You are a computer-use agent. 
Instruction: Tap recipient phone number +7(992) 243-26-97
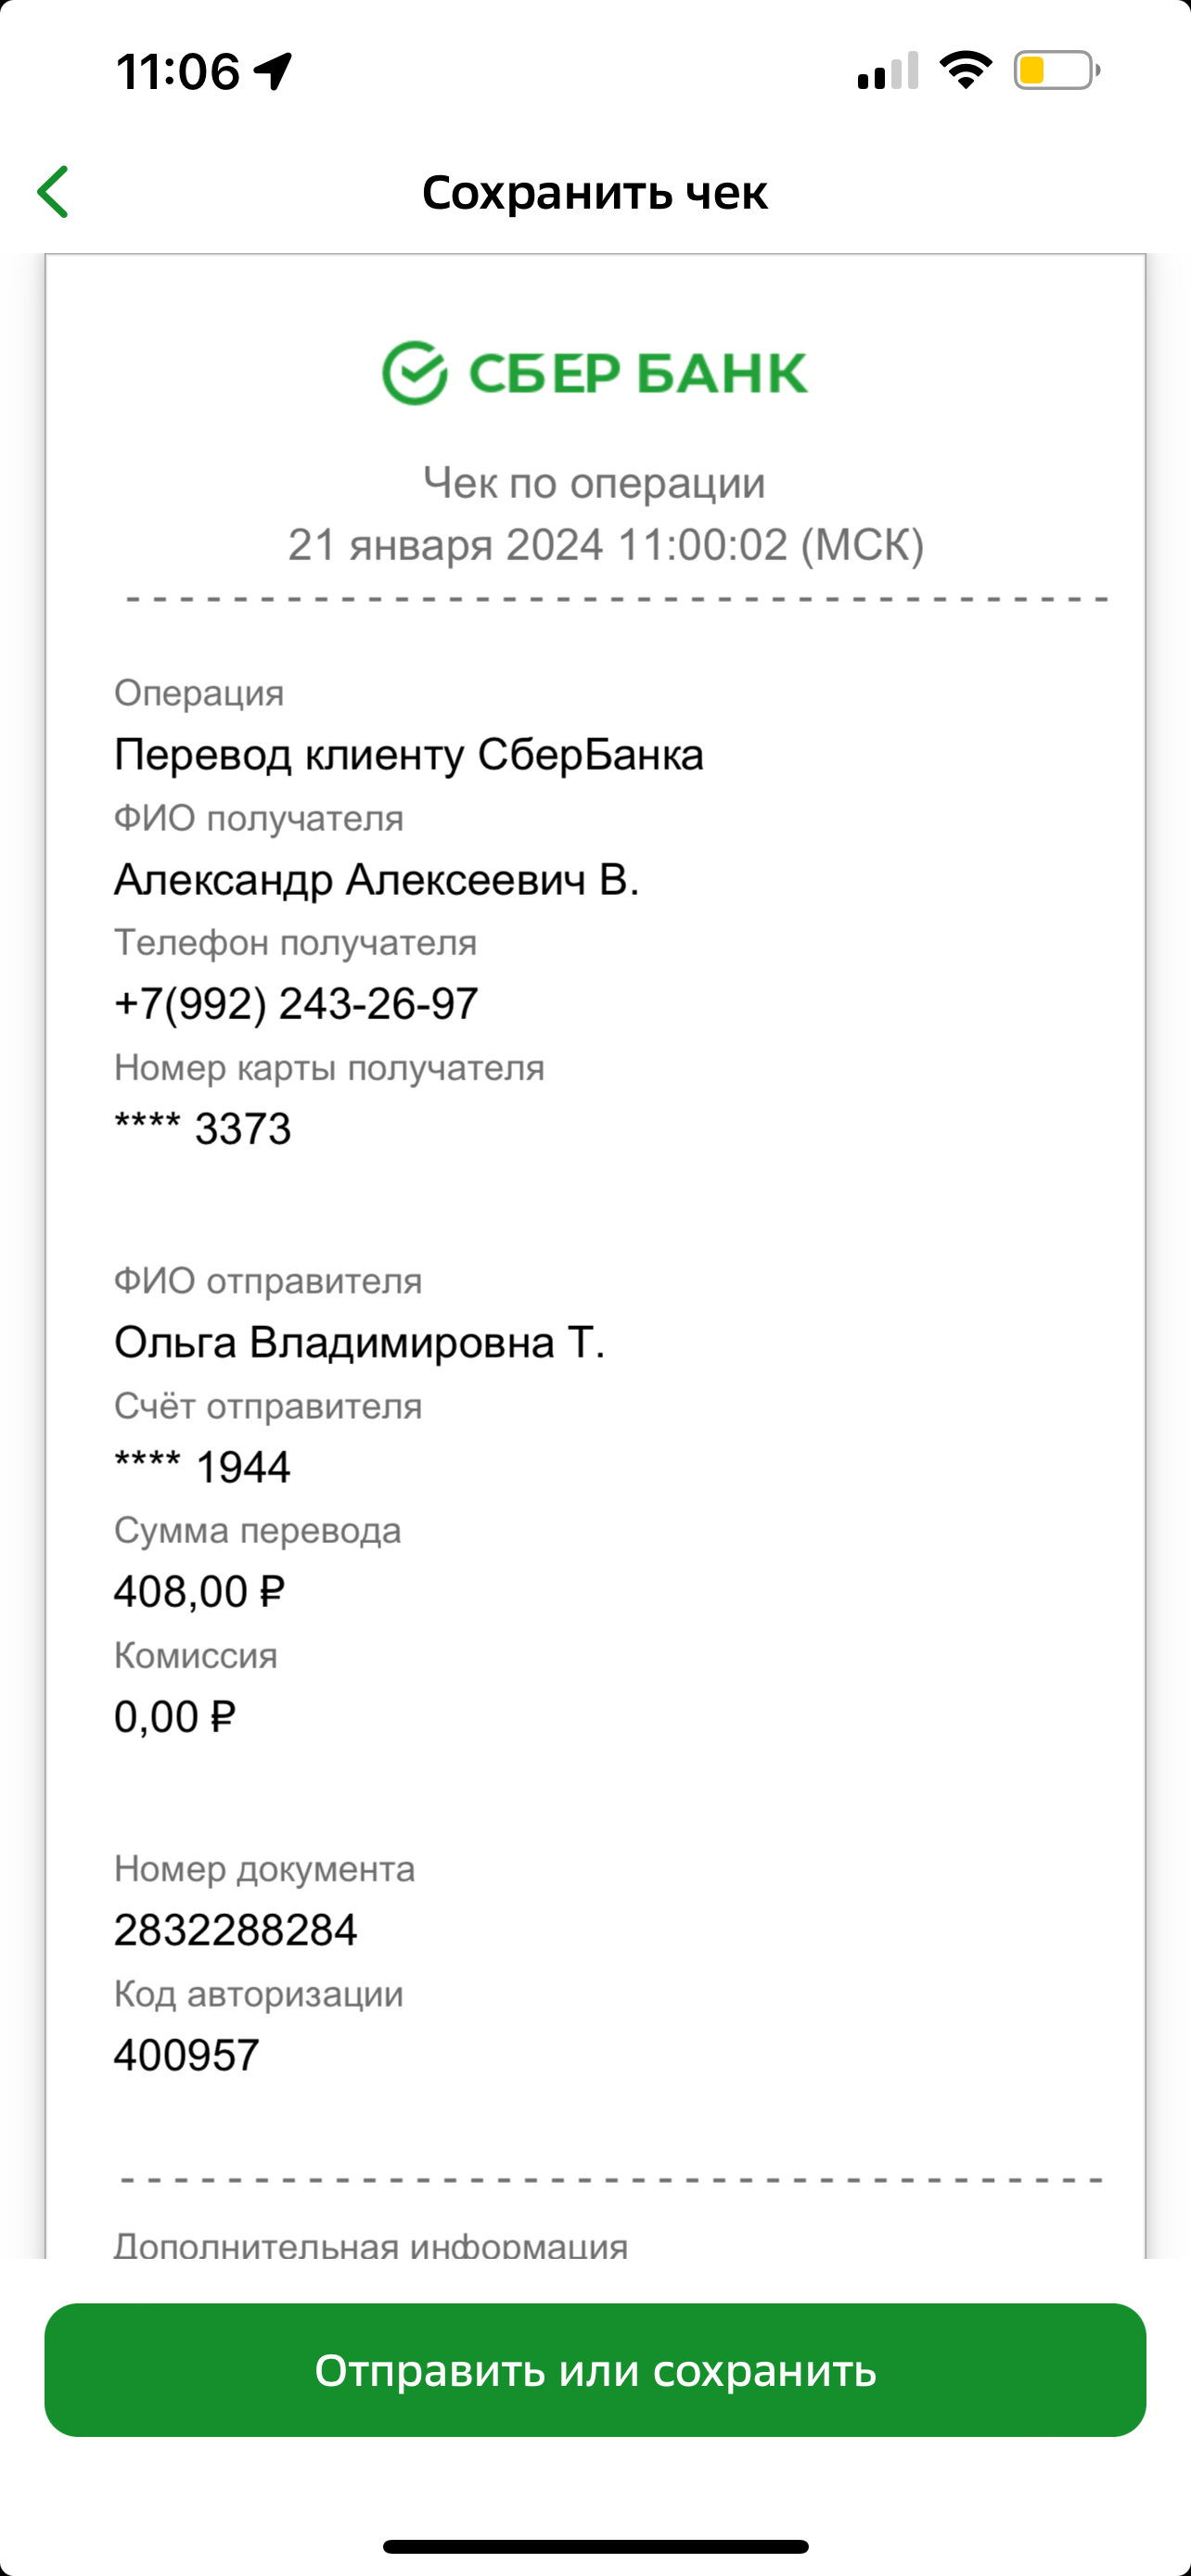[296, 1004]
